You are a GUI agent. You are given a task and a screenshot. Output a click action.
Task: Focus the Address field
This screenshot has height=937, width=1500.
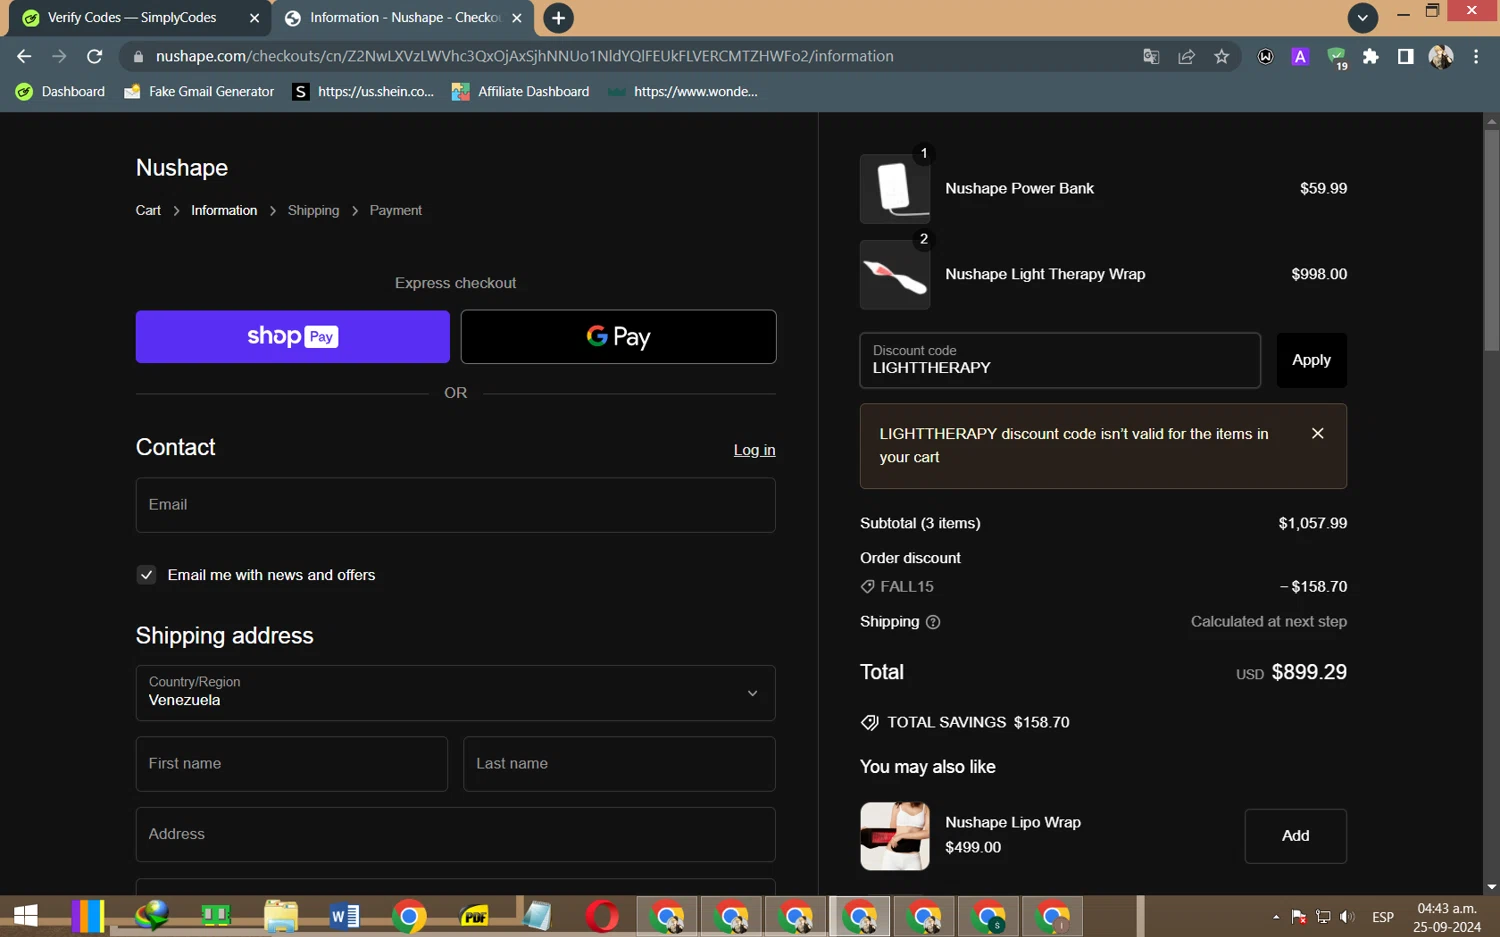coord(456,834)
